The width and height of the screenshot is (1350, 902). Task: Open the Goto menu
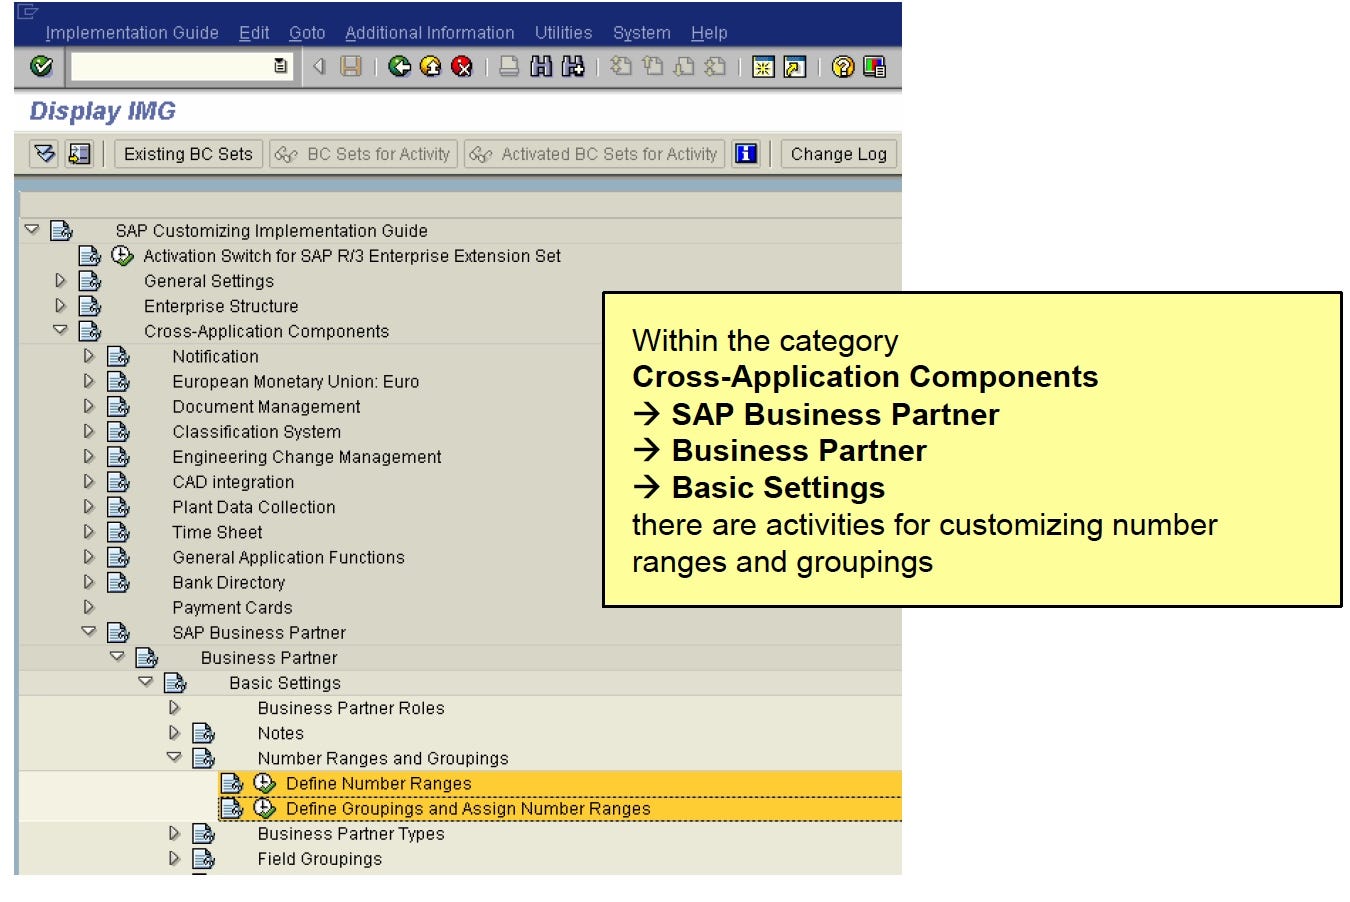coord(307,33)
